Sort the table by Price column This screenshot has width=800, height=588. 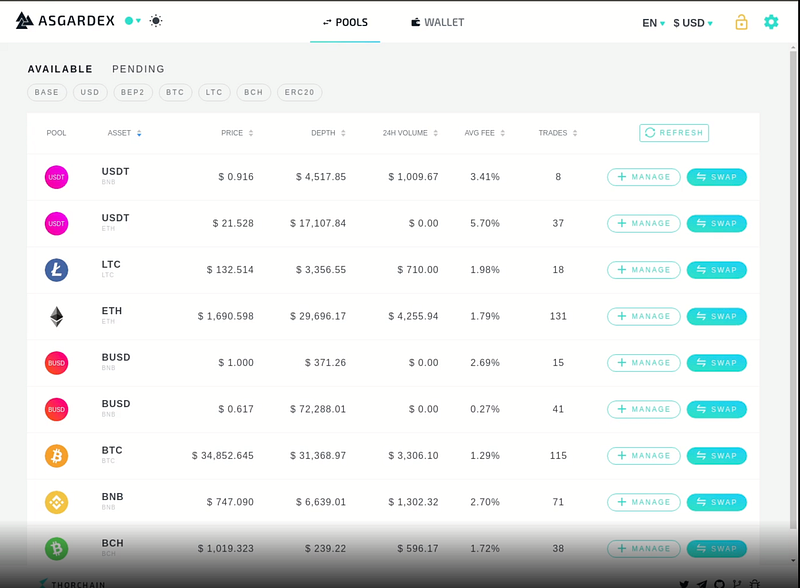pyautogui.click(x=237, y=133)
